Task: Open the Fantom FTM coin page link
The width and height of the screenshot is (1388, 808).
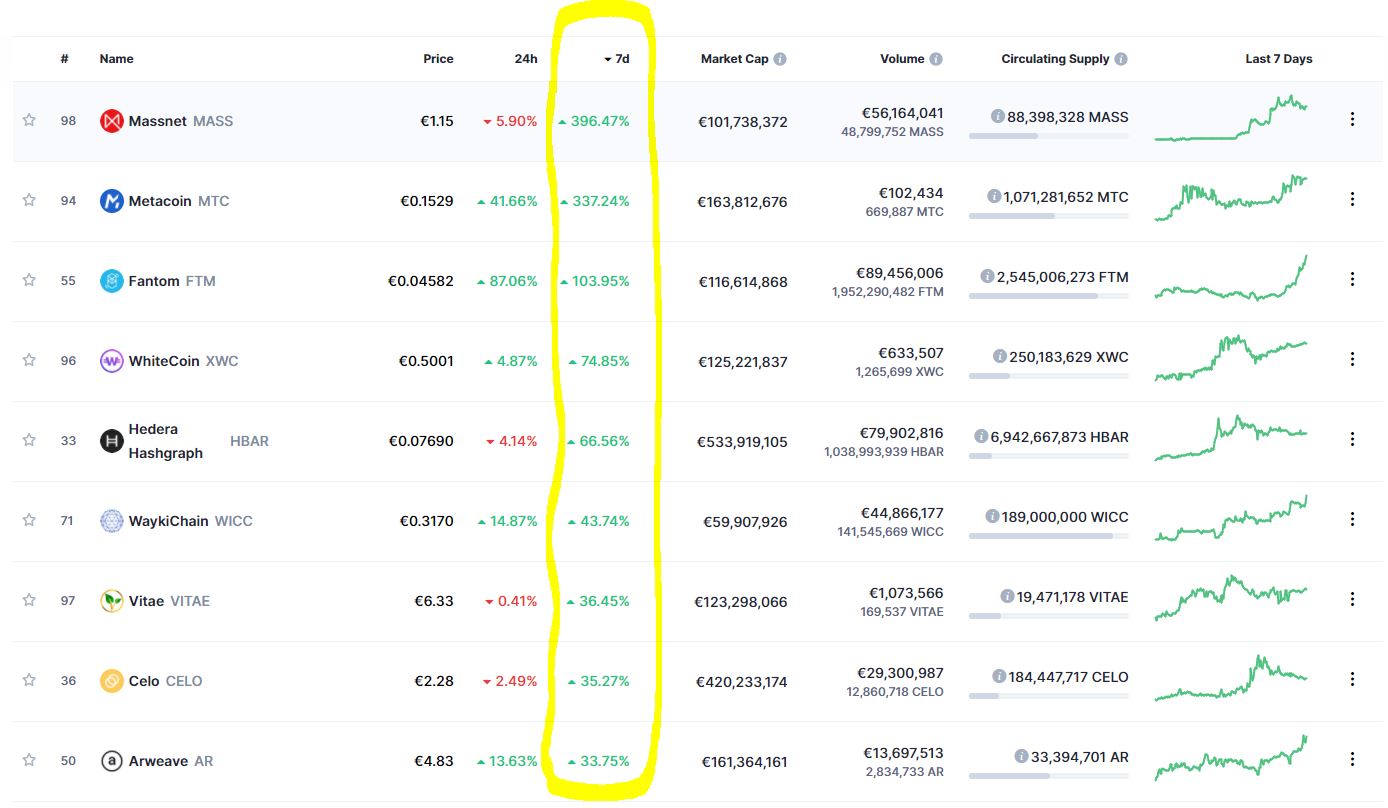Action: pyautogui.click(x=172, y=281)
